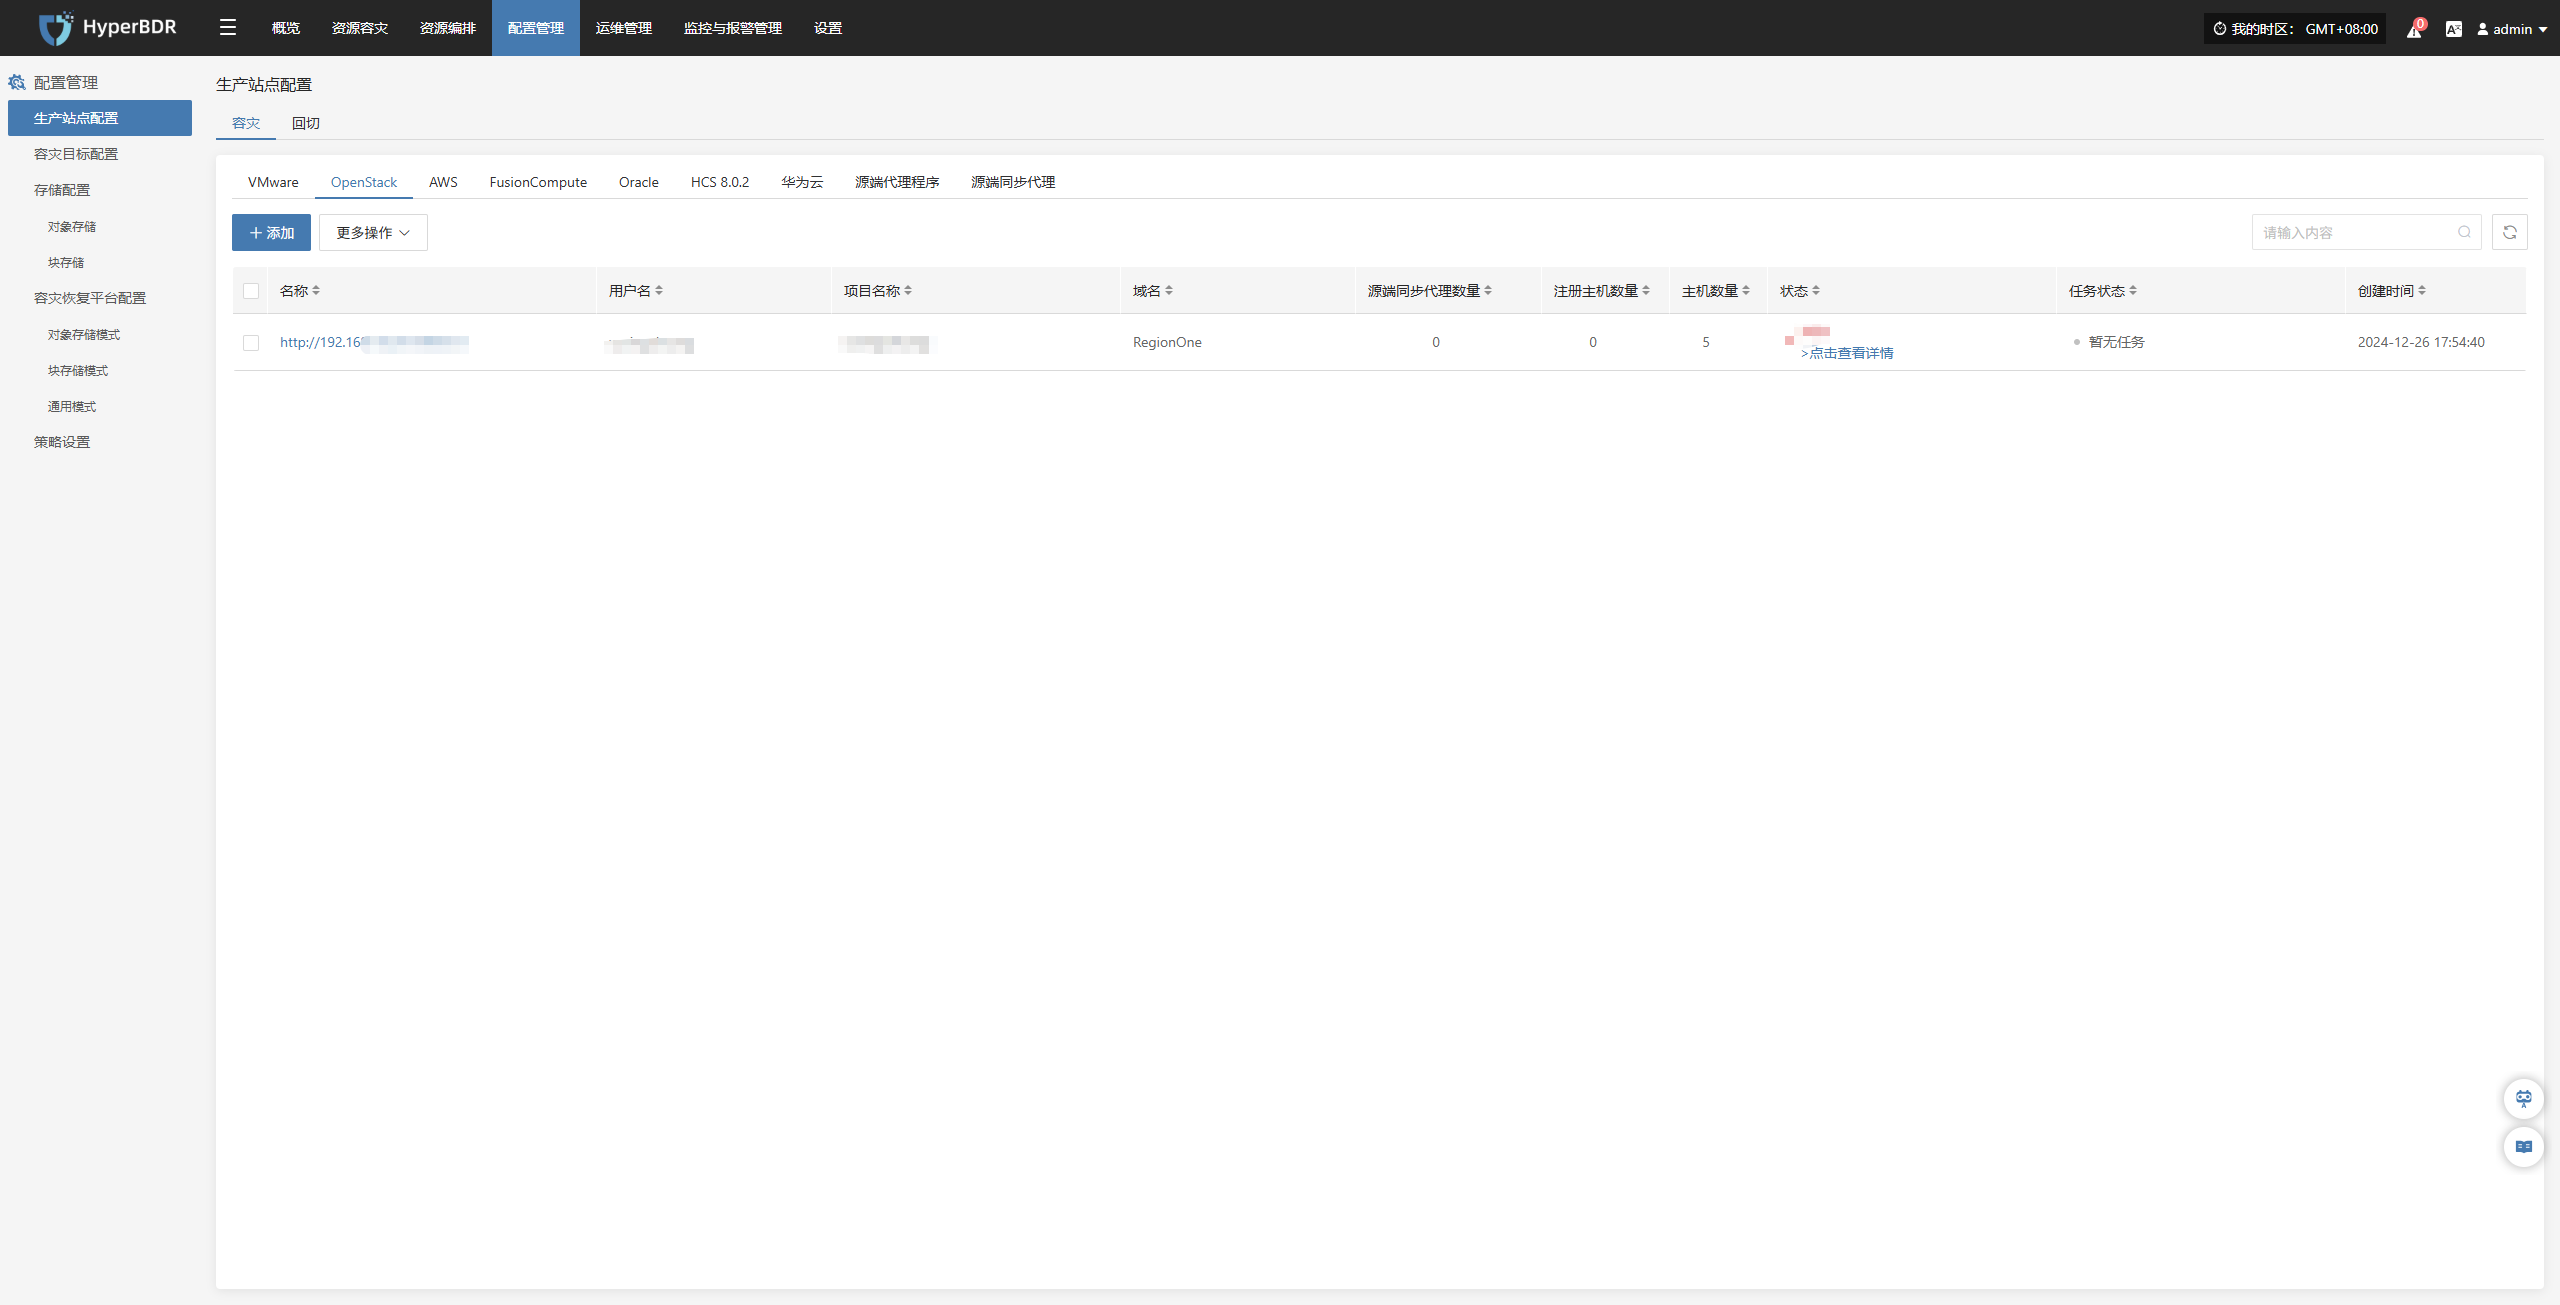Toggle the select-all header checkbox

(251, 291)
